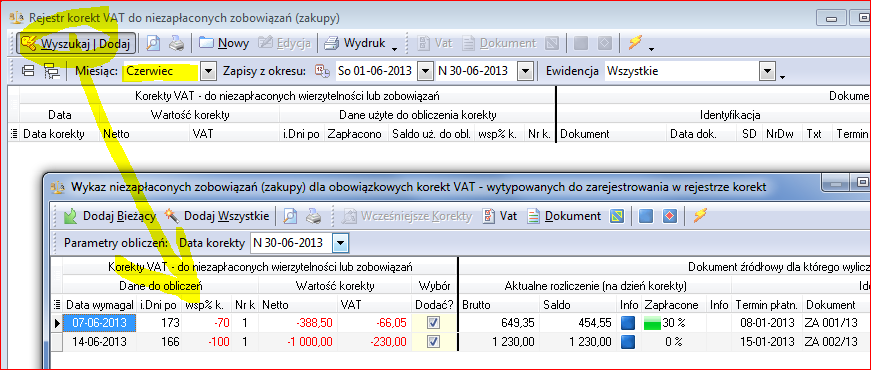Click the Czerwiec month field
The height and width of the screenshot is (370, 871).
[x=162, y=71]
